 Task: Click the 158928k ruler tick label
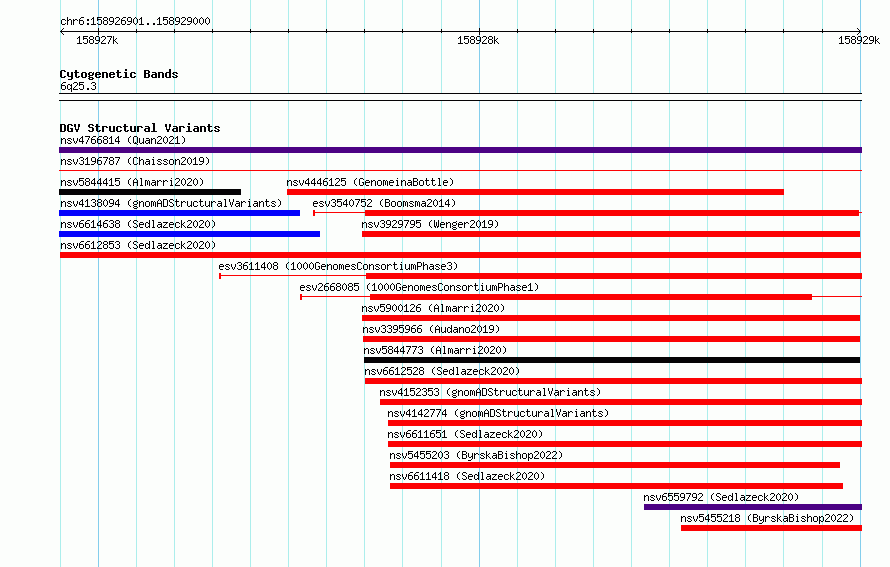point(478,40)
